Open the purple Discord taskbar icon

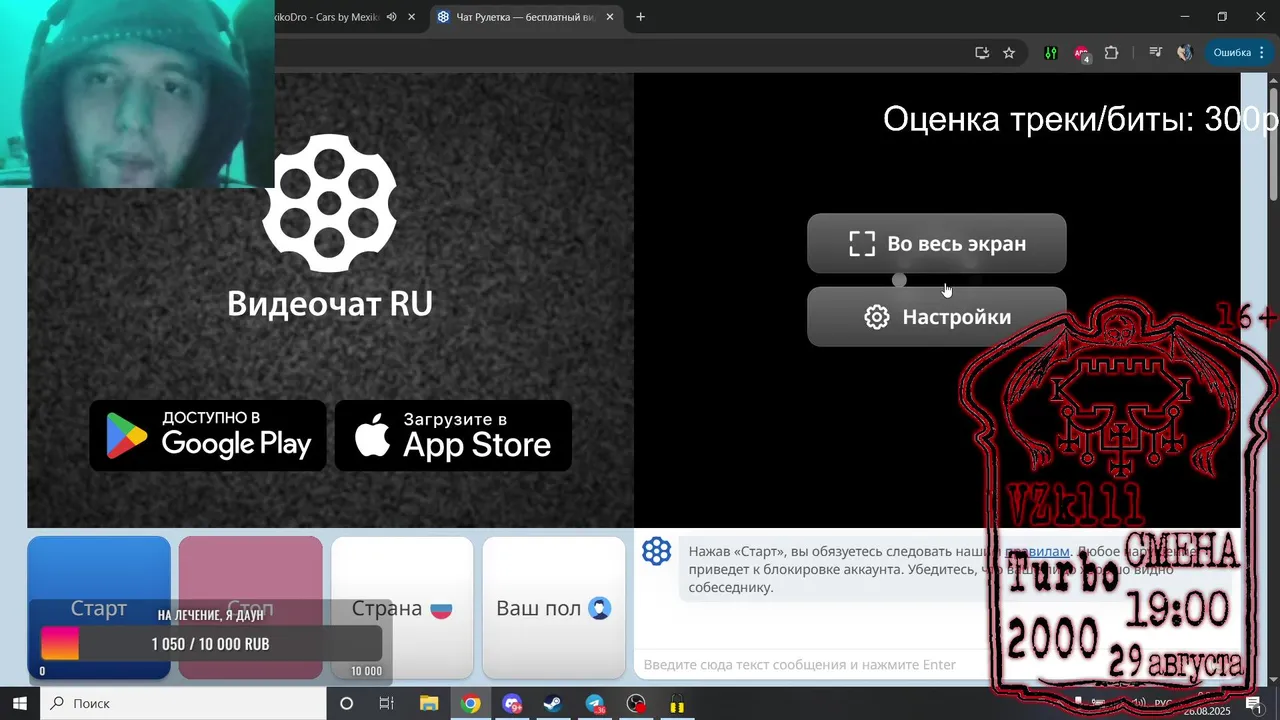point(512,704)
